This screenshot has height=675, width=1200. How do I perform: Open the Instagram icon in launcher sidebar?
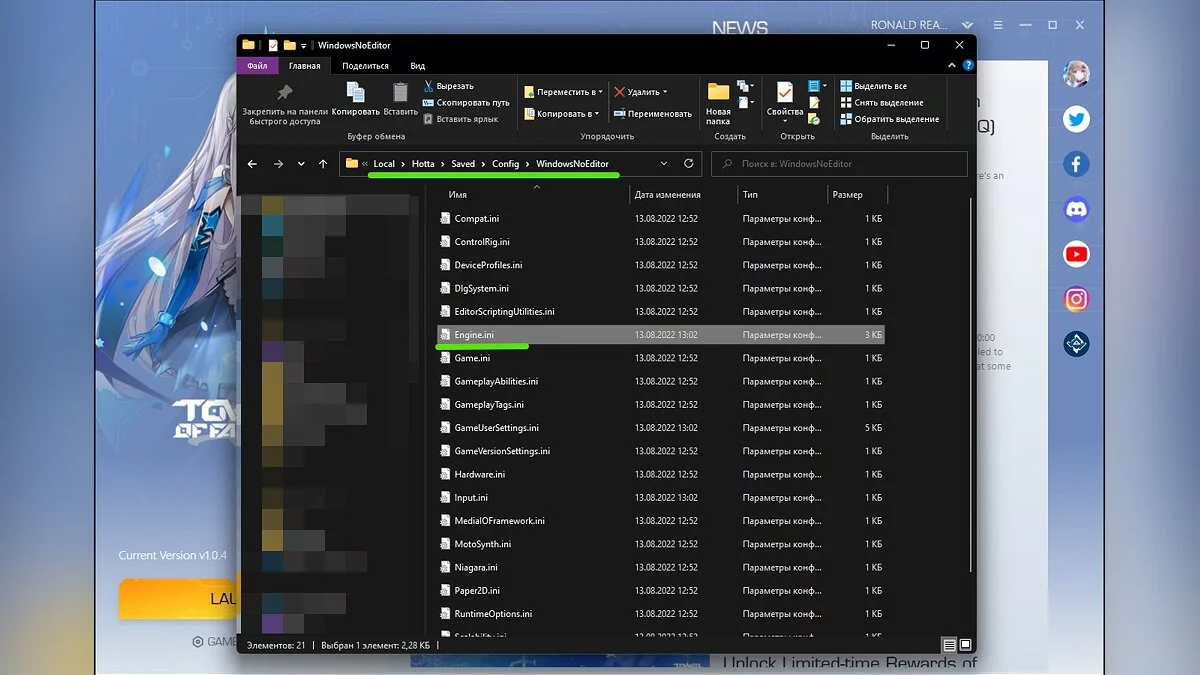pos(1076,299)
